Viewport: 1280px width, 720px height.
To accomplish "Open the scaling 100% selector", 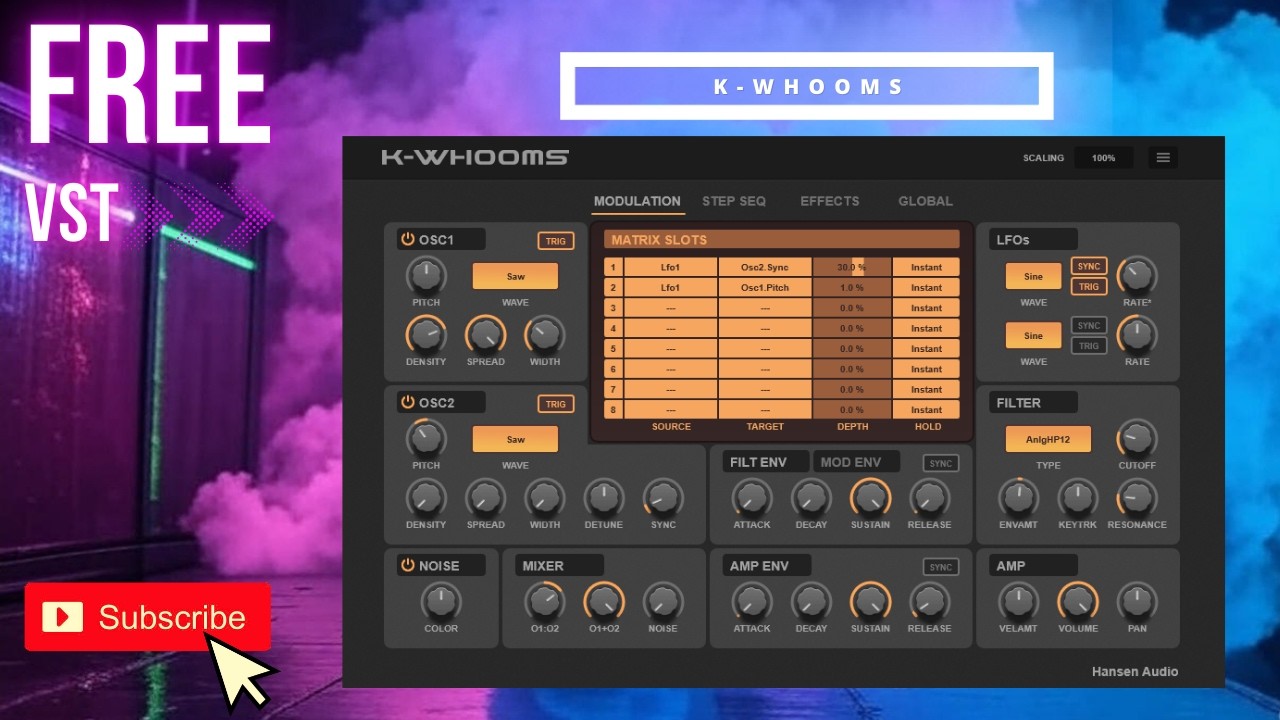I will click(x=1104, y=158).
